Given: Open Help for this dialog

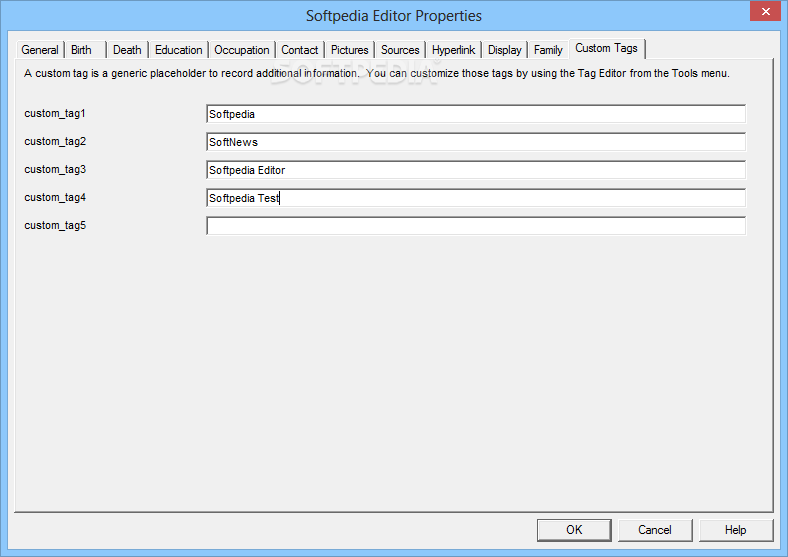Looking at the screenshot, I should (x=736, y=530).
